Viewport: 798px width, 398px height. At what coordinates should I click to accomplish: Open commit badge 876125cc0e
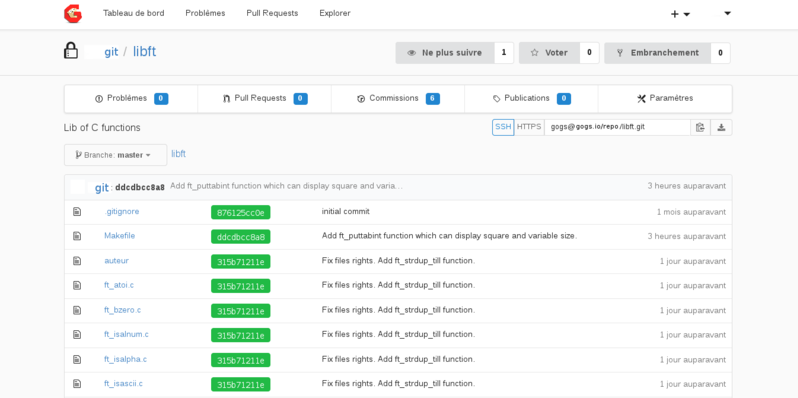click(241, 212)
